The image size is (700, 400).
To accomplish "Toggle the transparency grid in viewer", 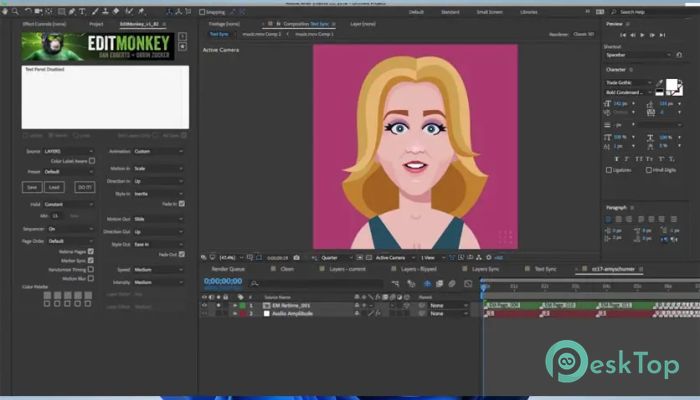I will pos(369,258).
